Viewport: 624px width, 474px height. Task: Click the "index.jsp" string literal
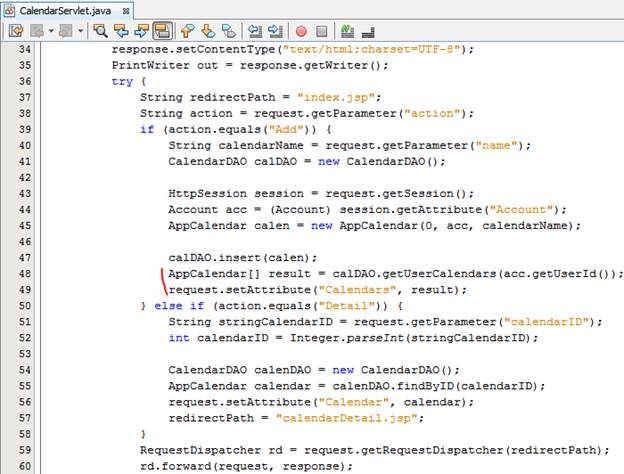coord(335,98)
